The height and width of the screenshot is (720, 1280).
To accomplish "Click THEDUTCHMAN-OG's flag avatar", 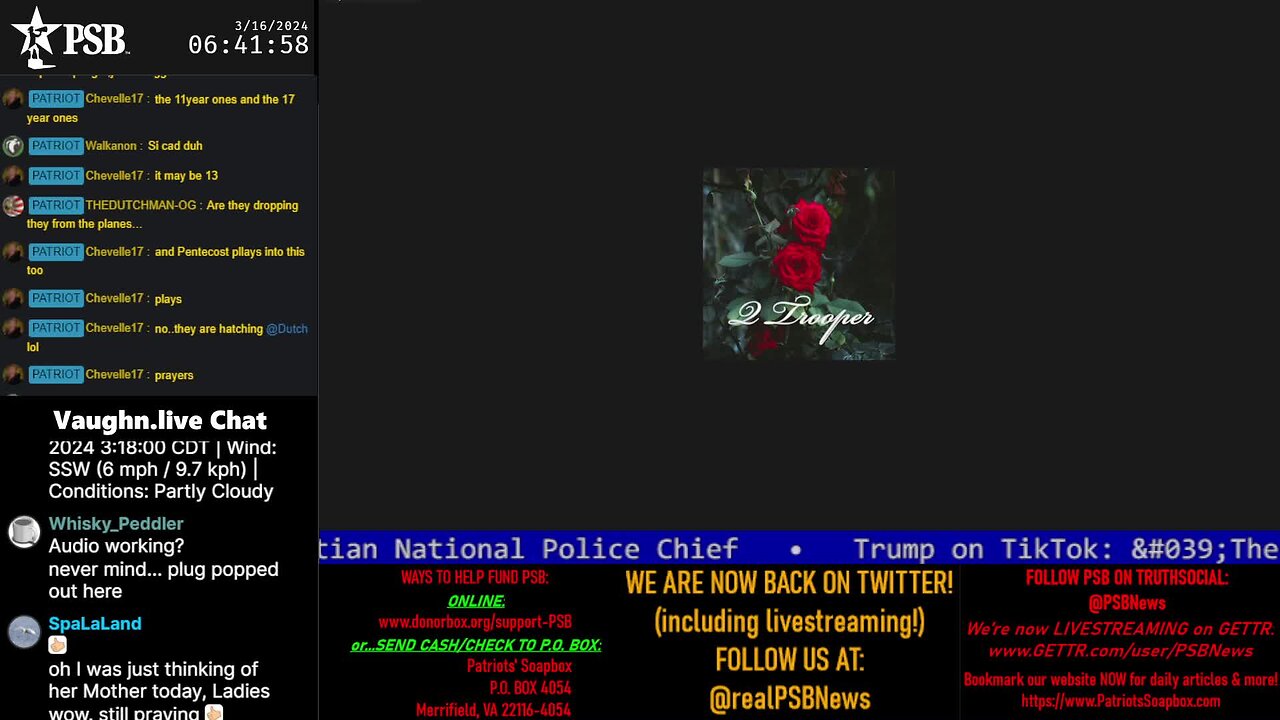I will click(13, 206).
